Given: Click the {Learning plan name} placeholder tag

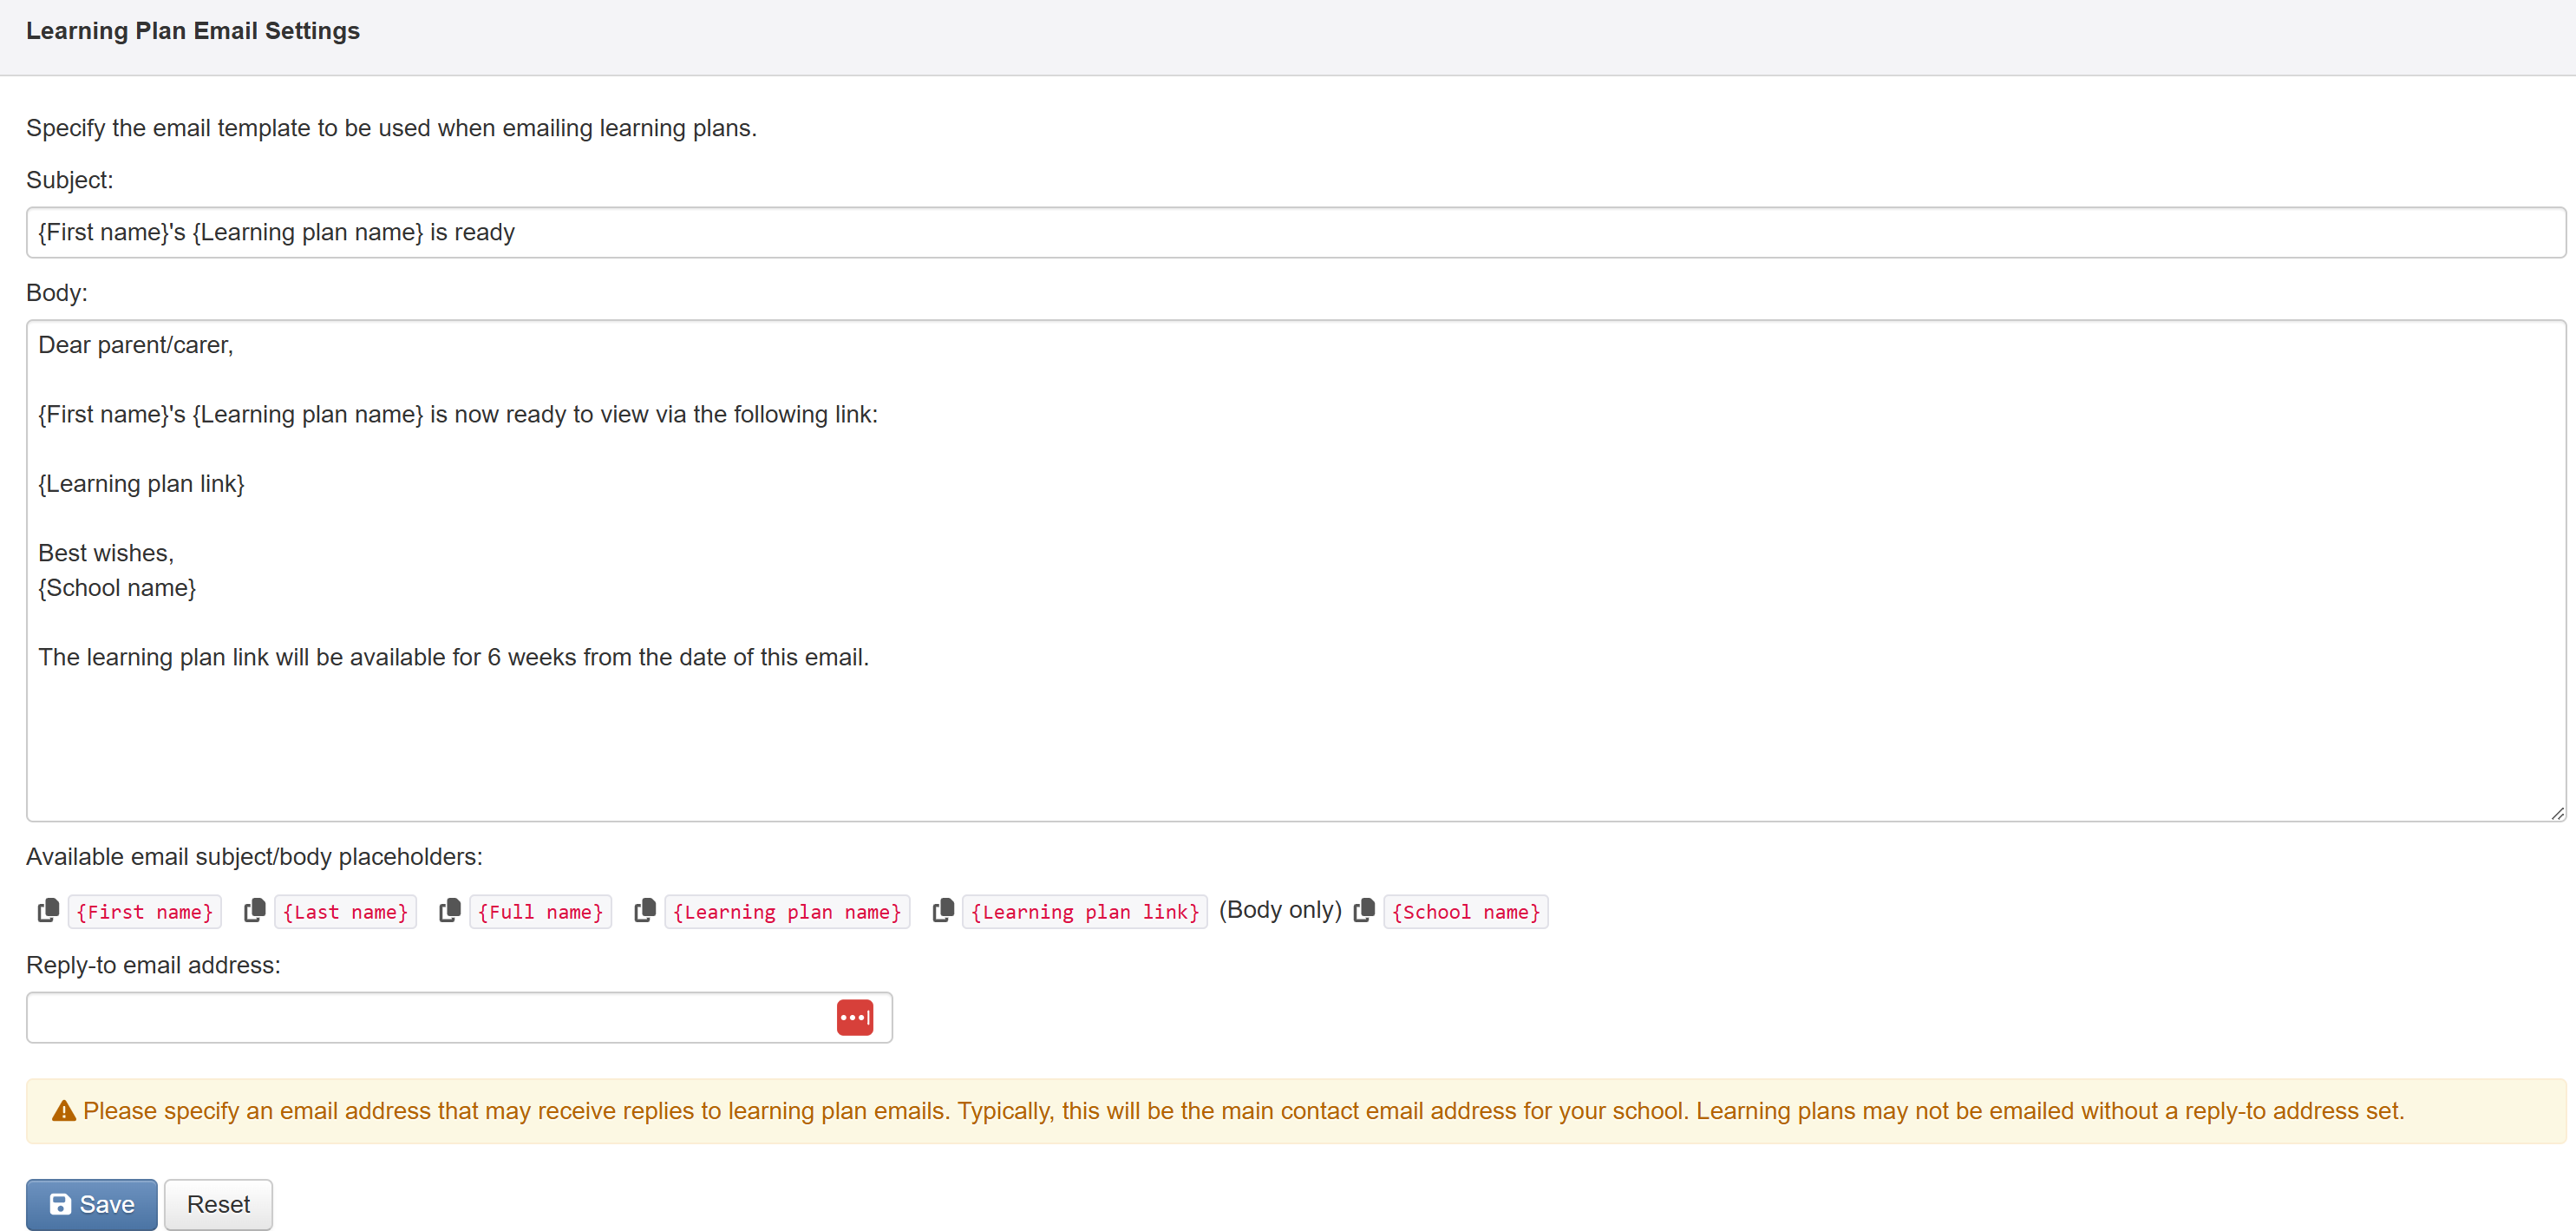Looking at the screenshot, I should 787,912.
